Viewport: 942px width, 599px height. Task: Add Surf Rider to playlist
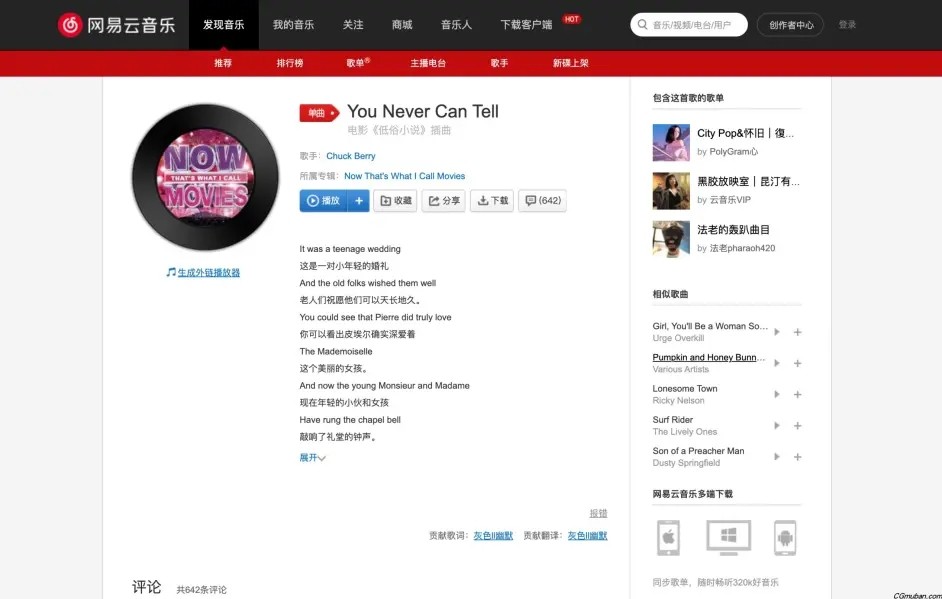click(x=797, y=425)
